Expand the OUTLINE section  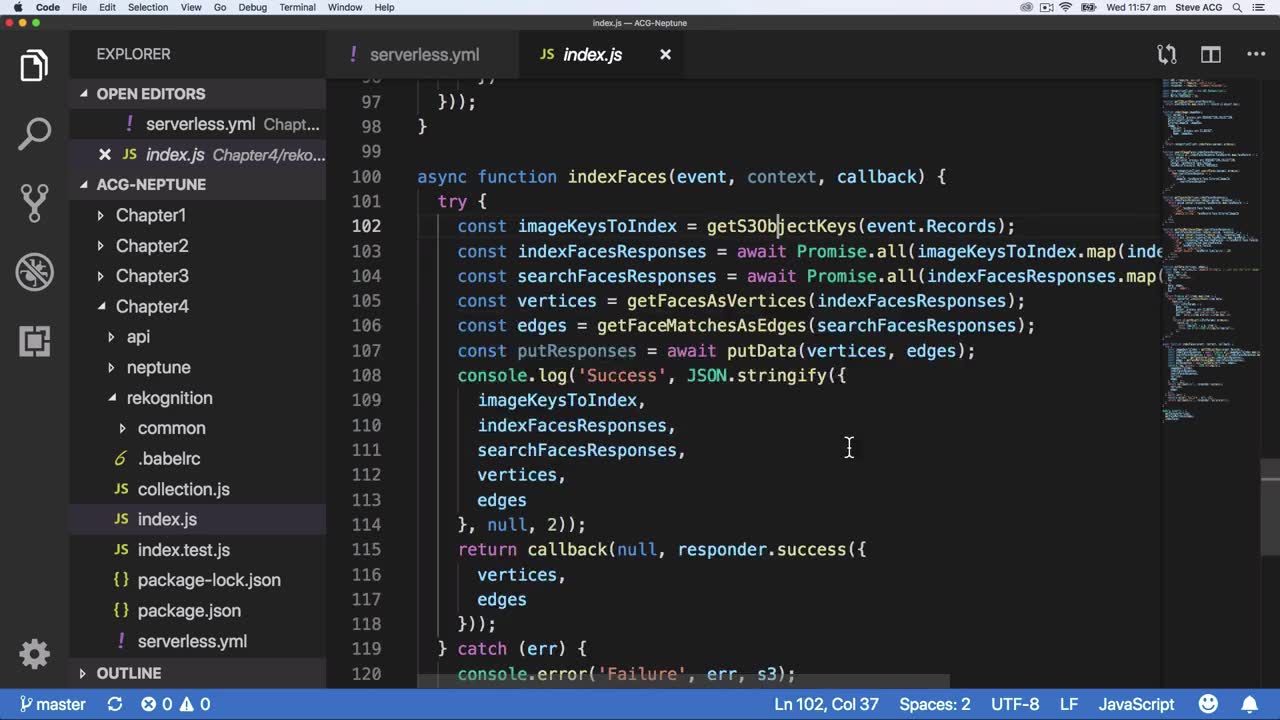coord(128,673)
